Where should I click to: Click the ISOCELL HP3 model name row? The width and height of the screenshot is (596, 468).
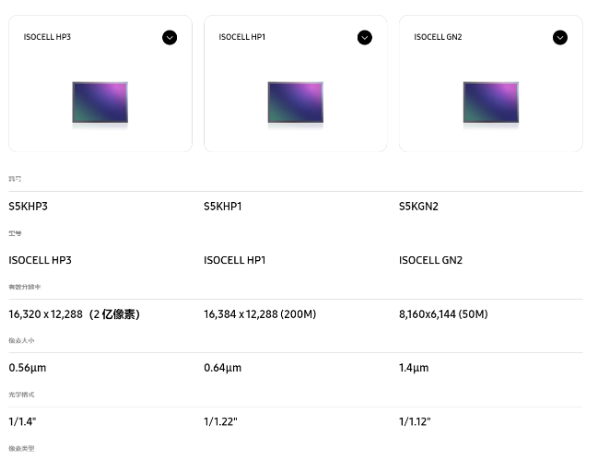click(x=40, y=260)
